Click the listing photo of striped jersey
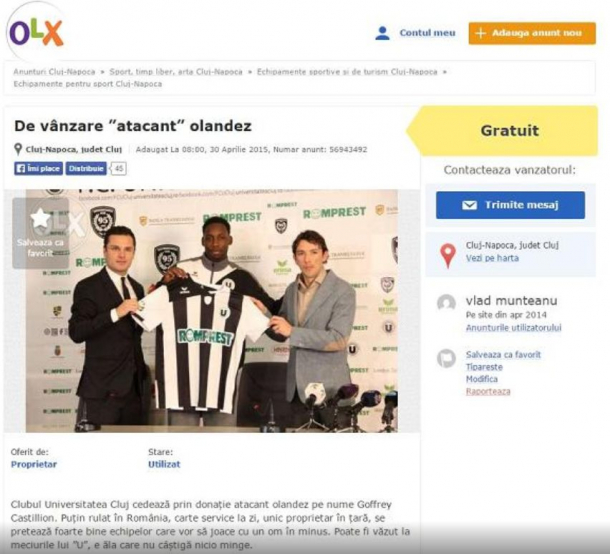The width and height of the screenshot is (610, 554). point(212,310)
